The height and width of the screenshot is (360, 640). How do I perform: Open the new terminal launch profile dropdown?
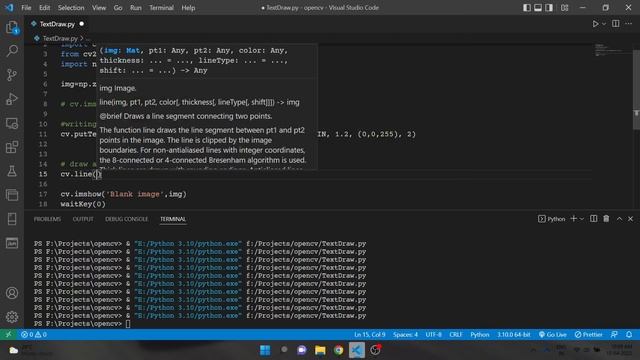pos(582,219)
